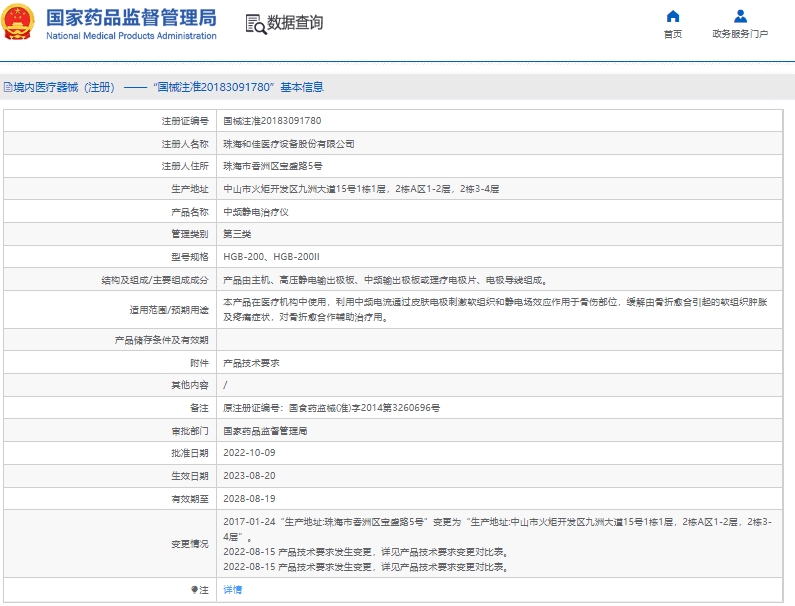Click the 数据查询 heading text

point(295,22)
